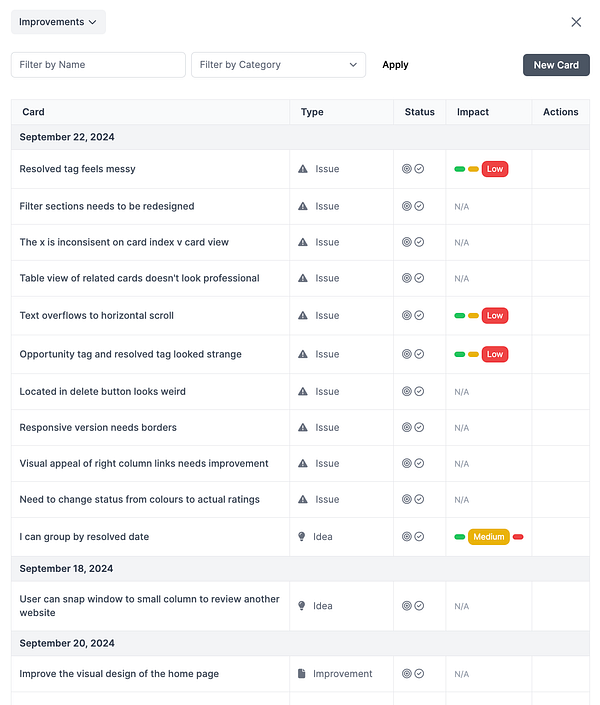Toggle the checkmark status for 'Resolved tag feels messy'
This screenshot has height=705, width=600.
pyautogui.click(x=419, y=169)
